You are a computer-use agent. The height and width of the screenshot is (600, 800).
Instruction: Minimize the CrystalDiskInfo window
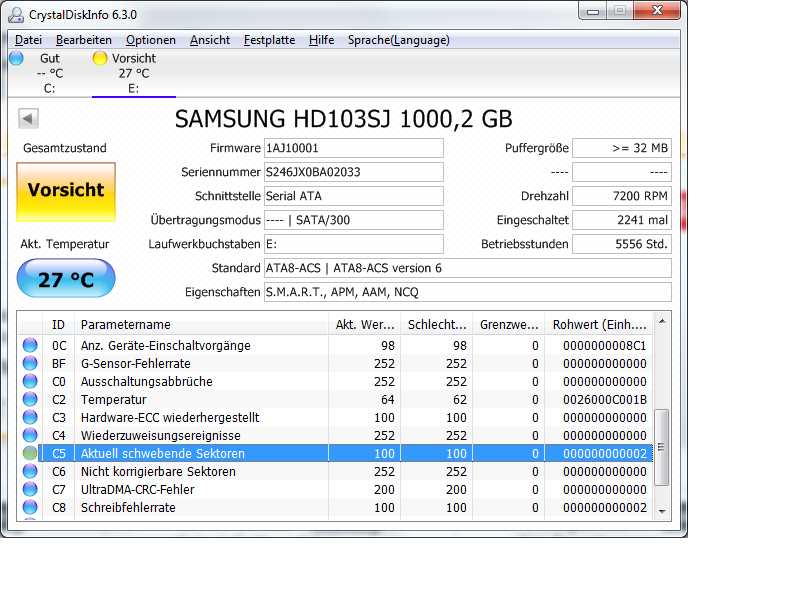593,11
